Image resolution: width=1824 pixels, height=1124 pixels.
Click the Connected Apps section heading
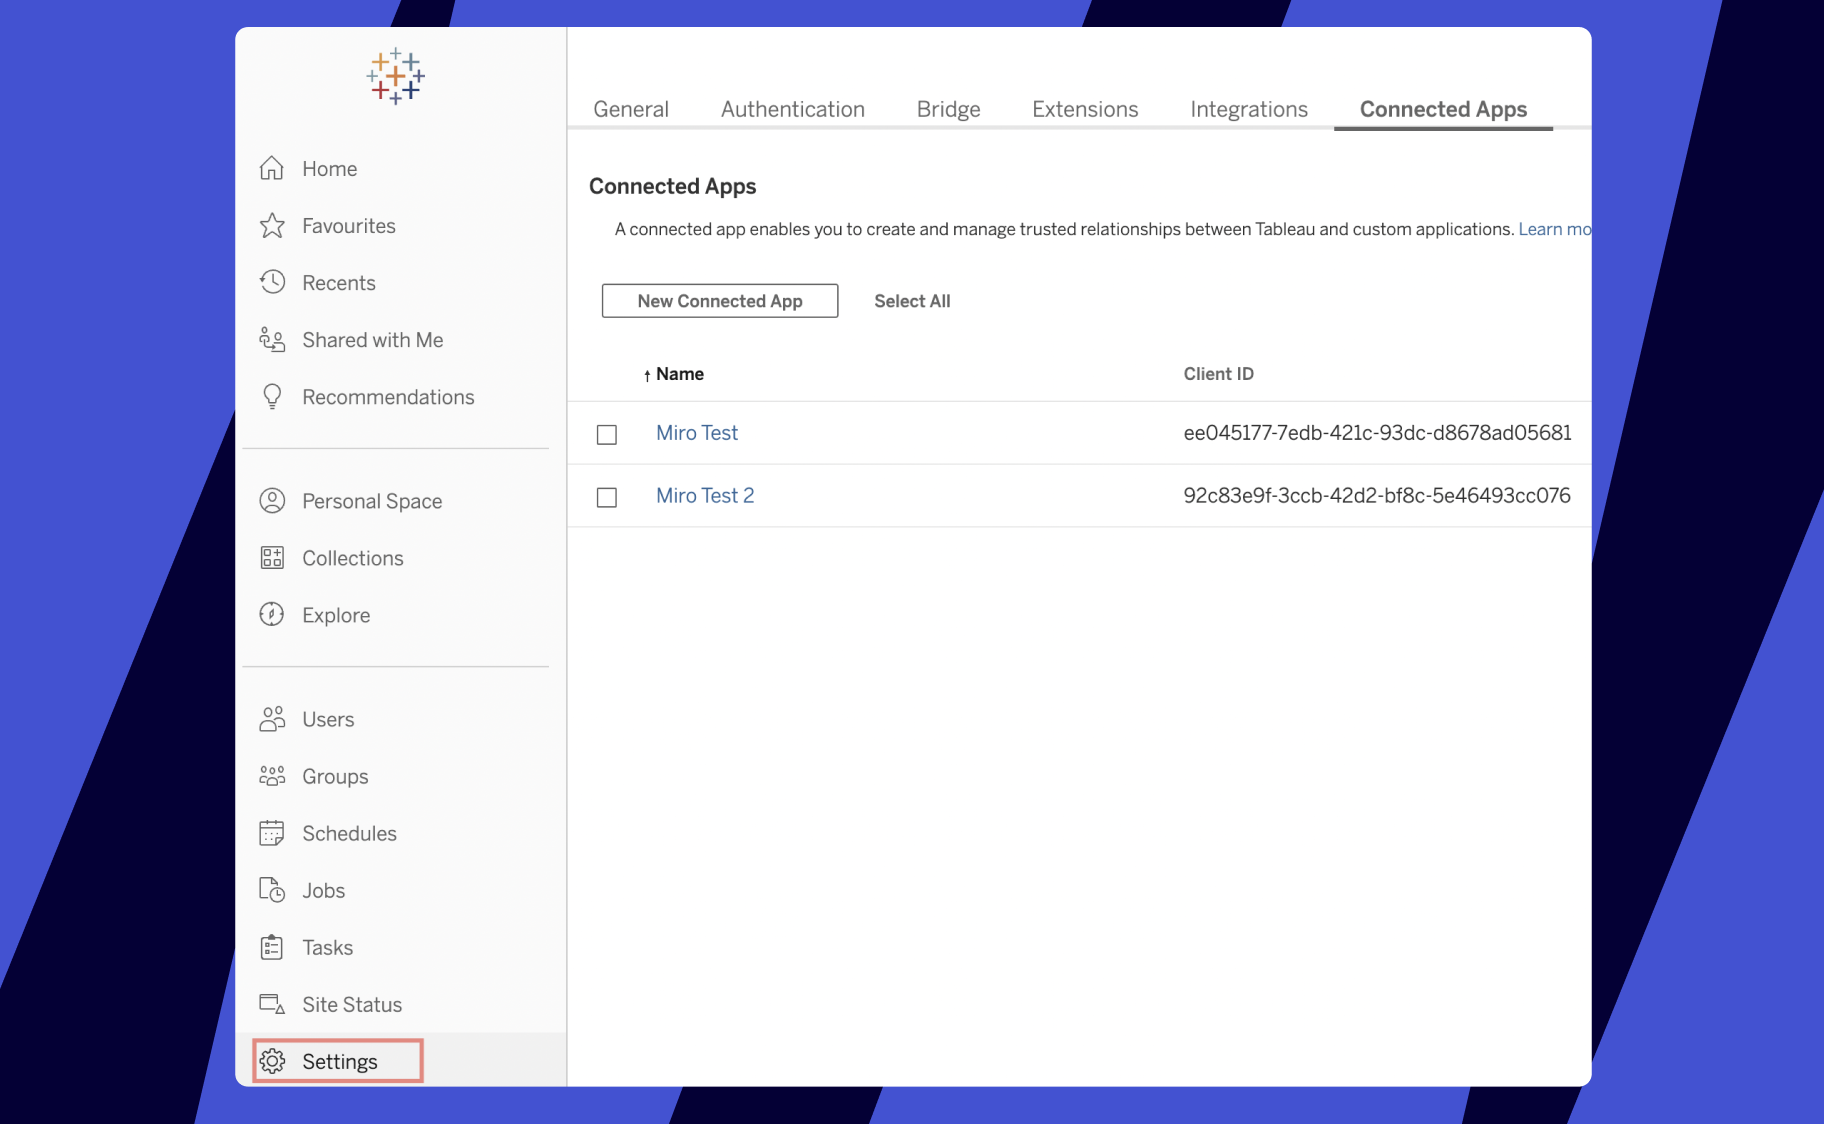click(672, 186)
